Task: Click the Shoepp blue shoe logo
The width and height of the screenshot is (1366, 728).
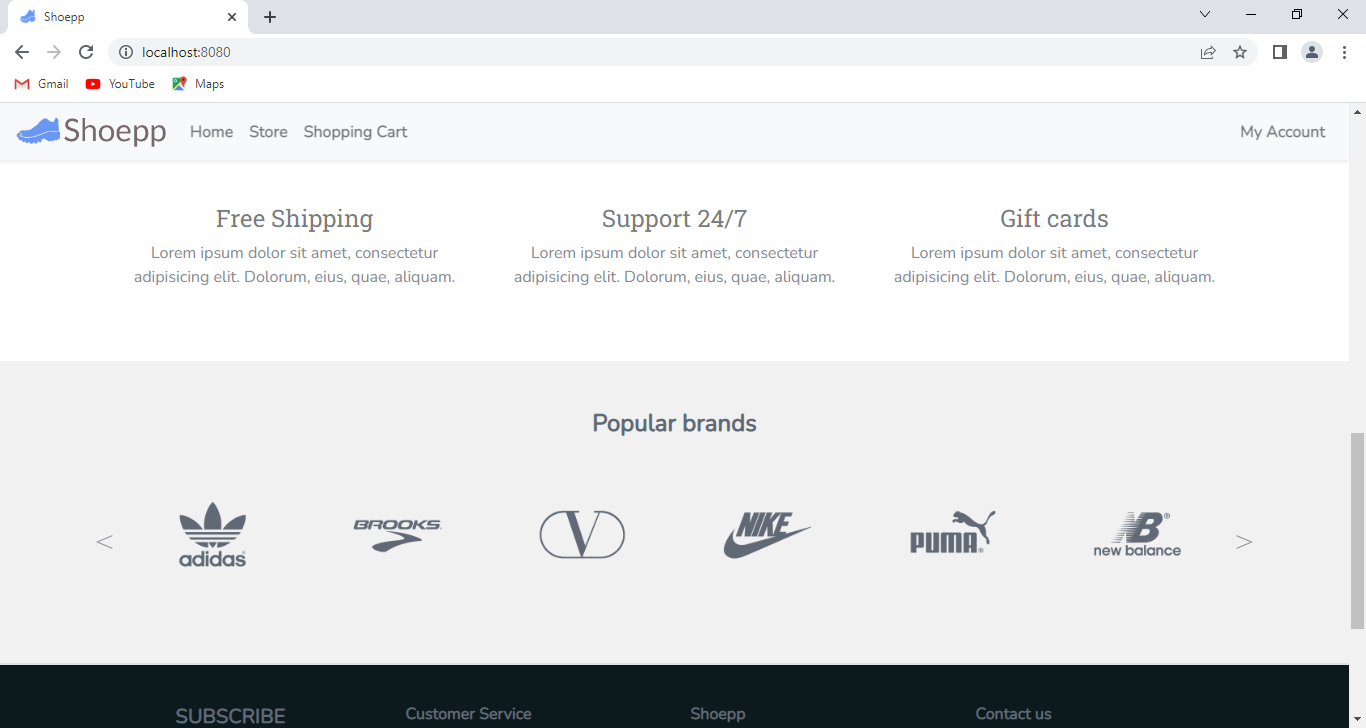Action: tap(37, 131)
